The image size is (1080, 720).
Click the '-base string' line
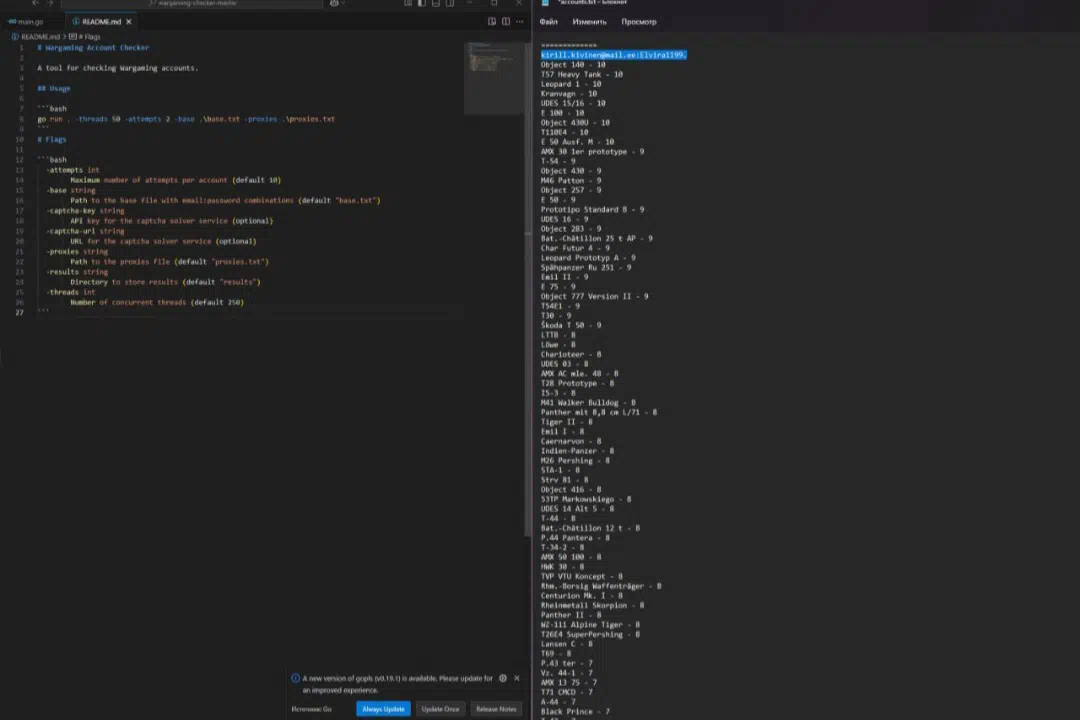[x=71, y=190]
